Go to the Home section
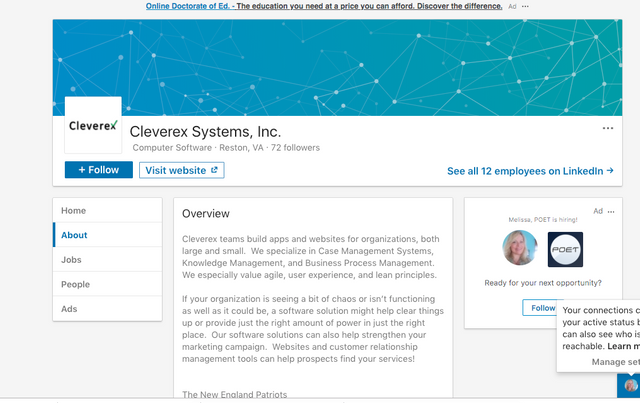Viewport: 640px width, 403px height. click(x=107, y=211)
